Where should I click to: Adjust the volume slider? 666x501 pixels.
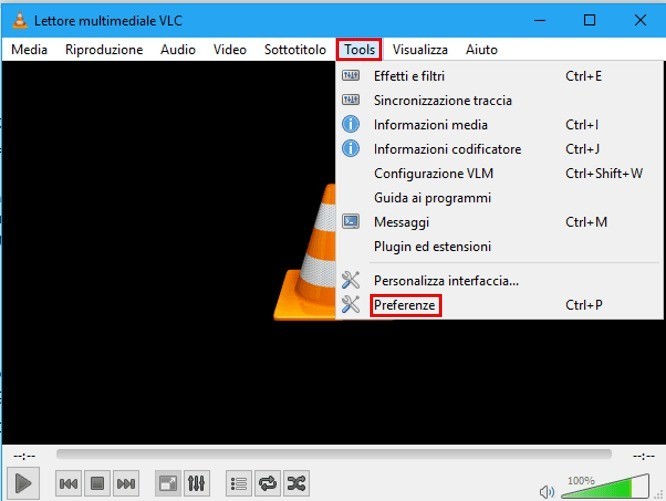coord(604,488)
